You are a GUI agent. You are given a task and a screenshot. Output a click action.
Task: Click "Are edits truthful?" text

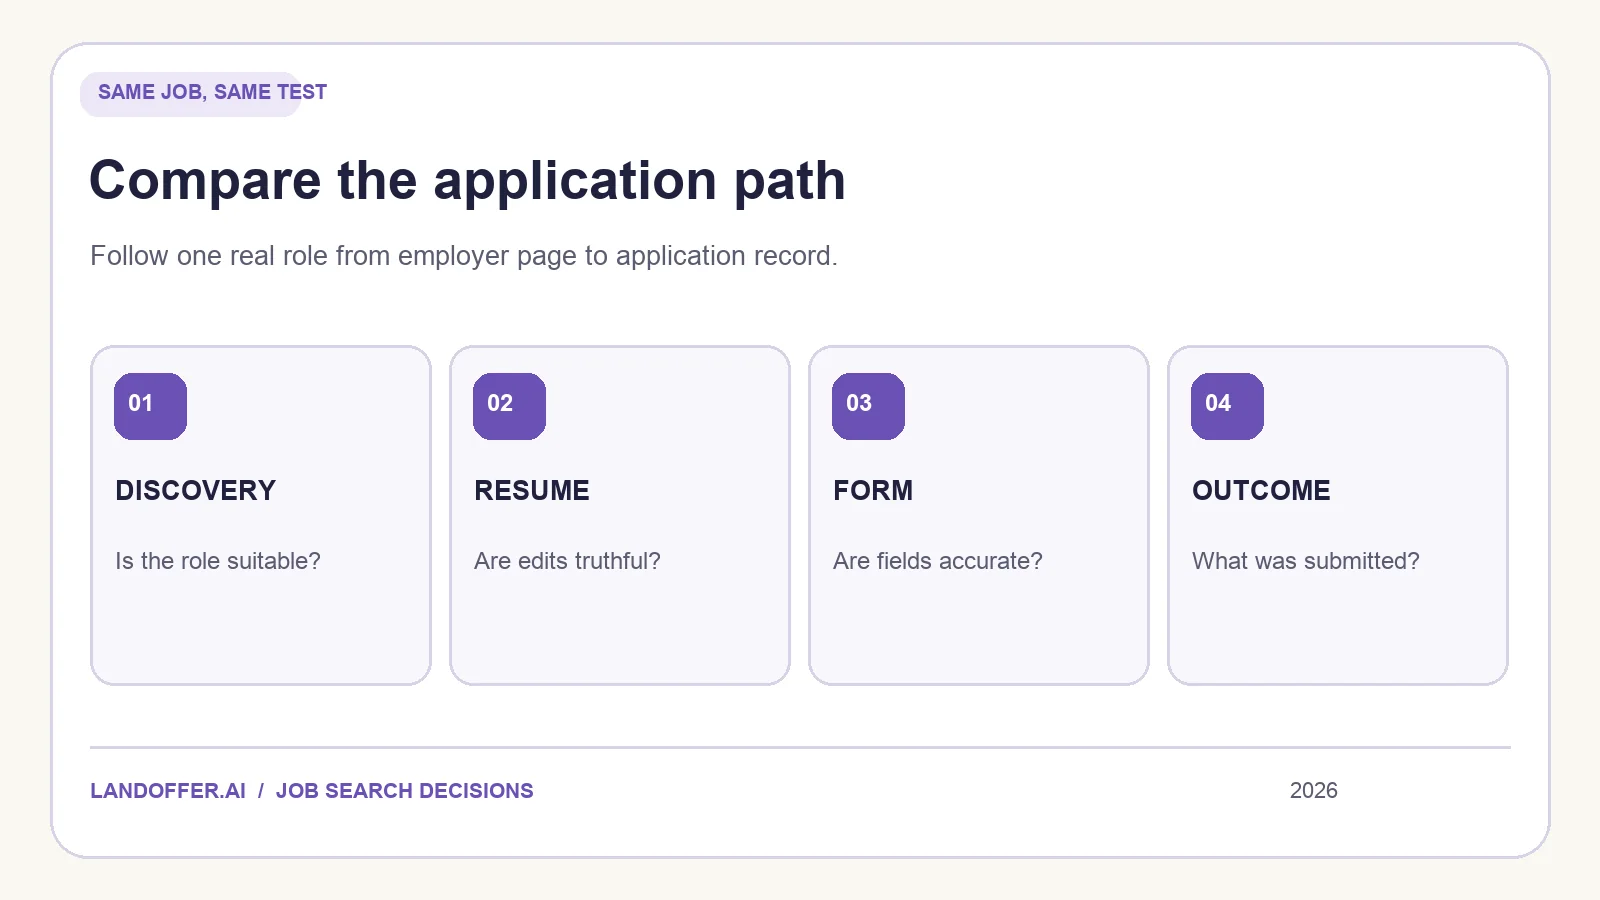pyautogui.click(x=567, y=561)
